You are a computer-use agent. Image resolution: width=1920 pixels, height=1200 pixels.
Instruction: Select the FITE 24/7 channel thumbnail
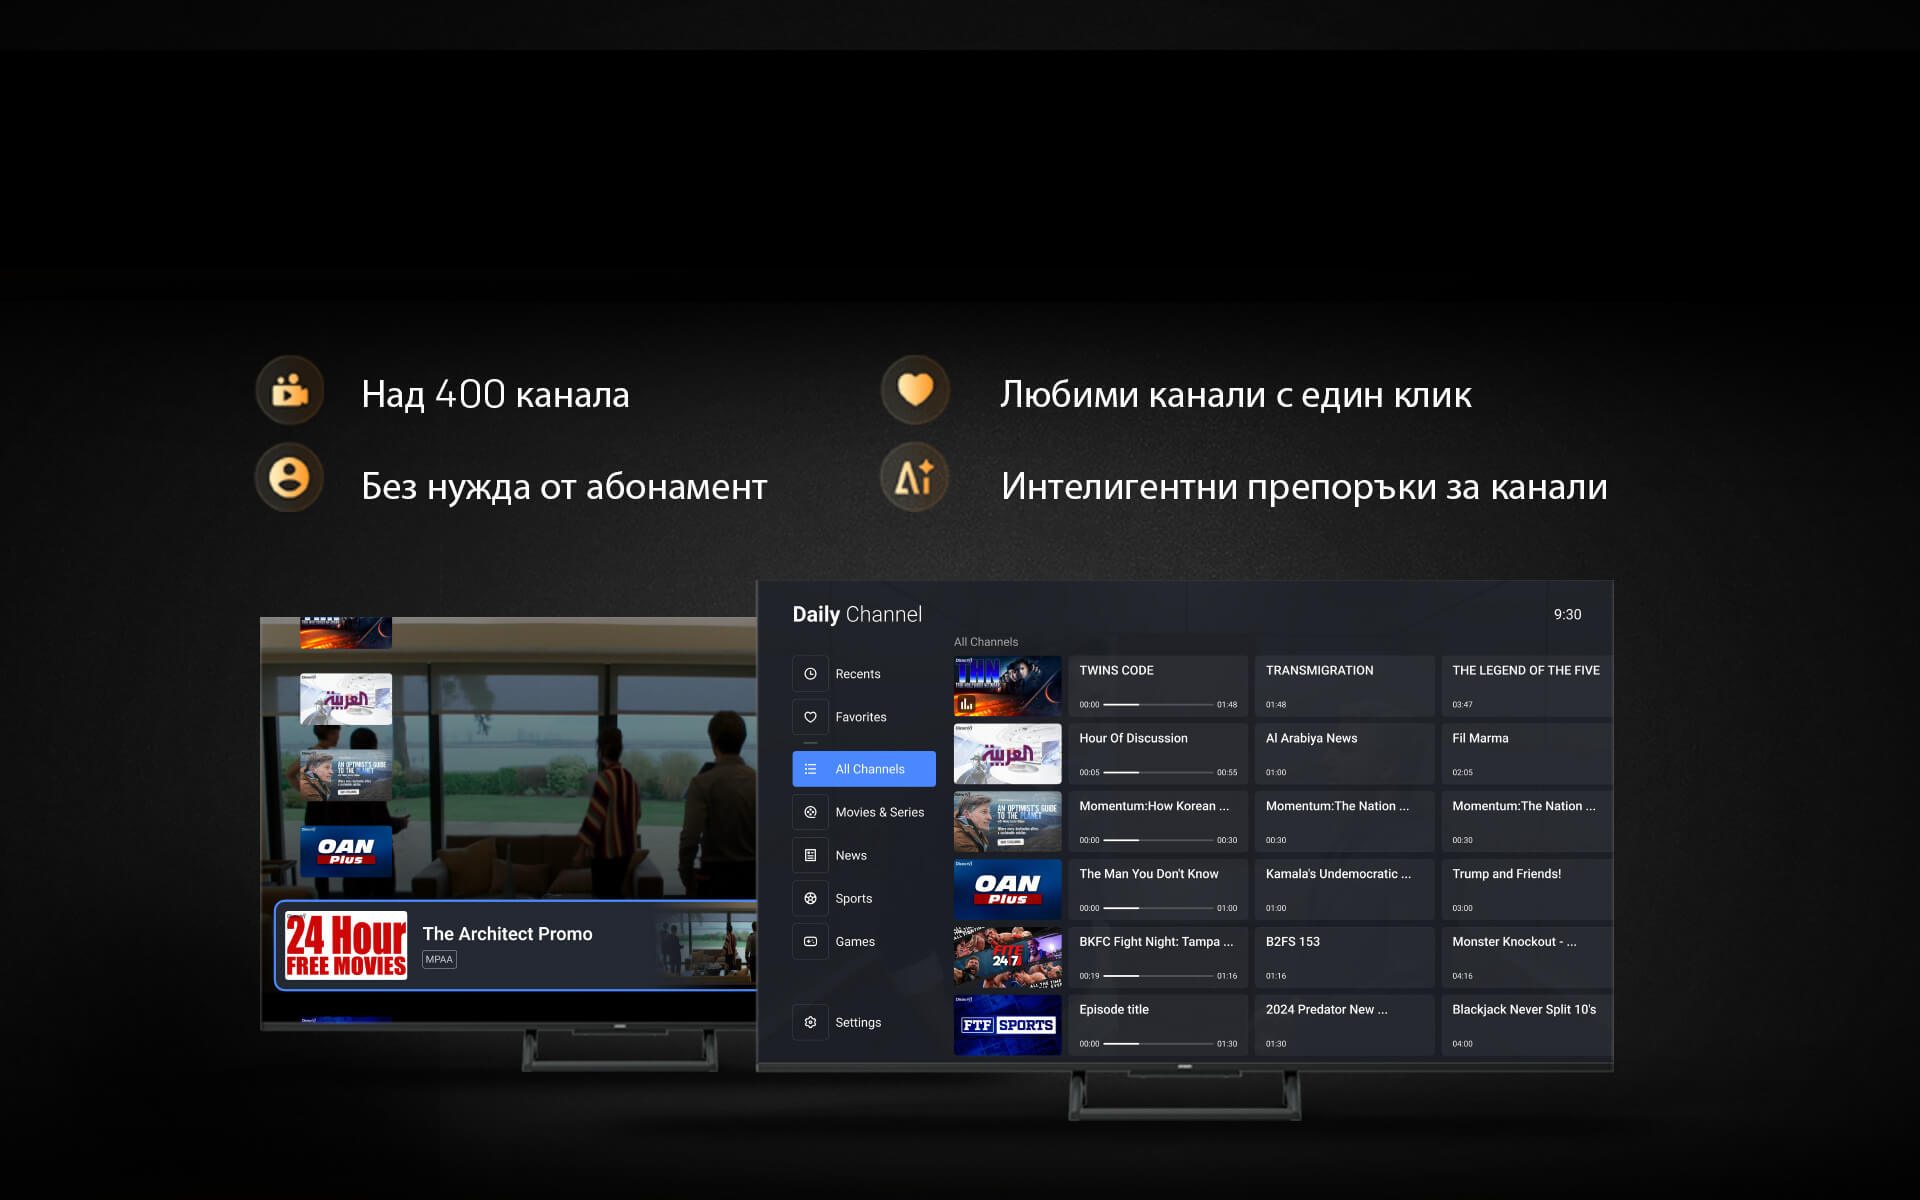[x=1007, y=957]
